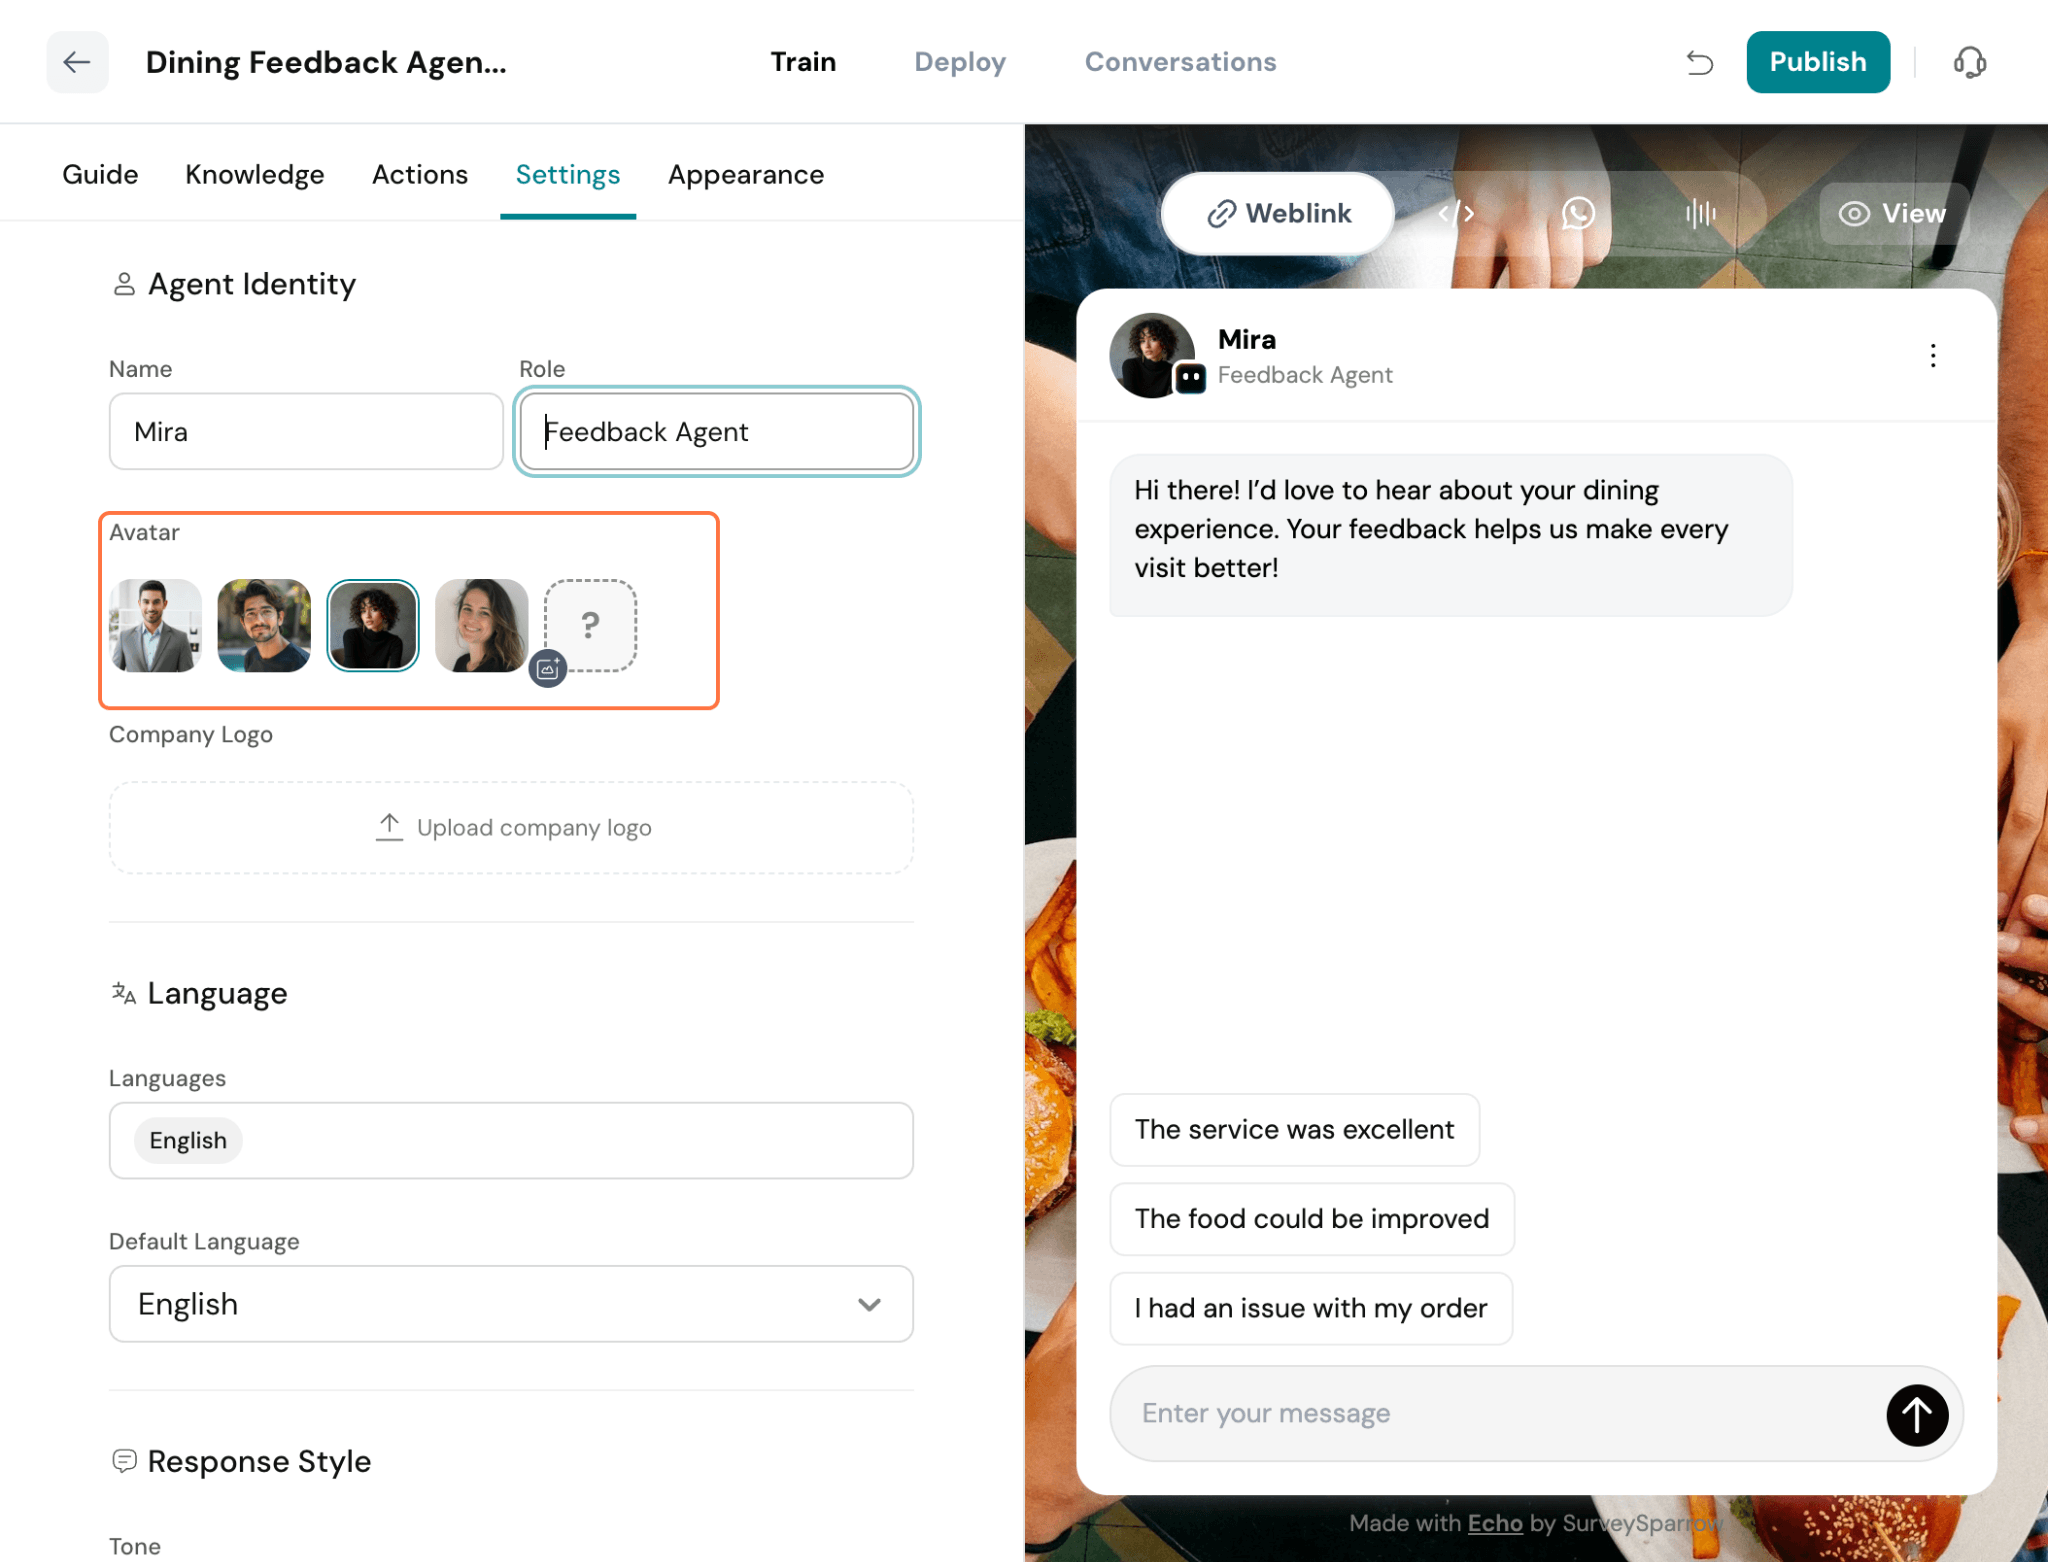Image resolution: width=2048 pixels, height=1562 pixels.
Task: Click the Language section heading
Action: [217, 994]
